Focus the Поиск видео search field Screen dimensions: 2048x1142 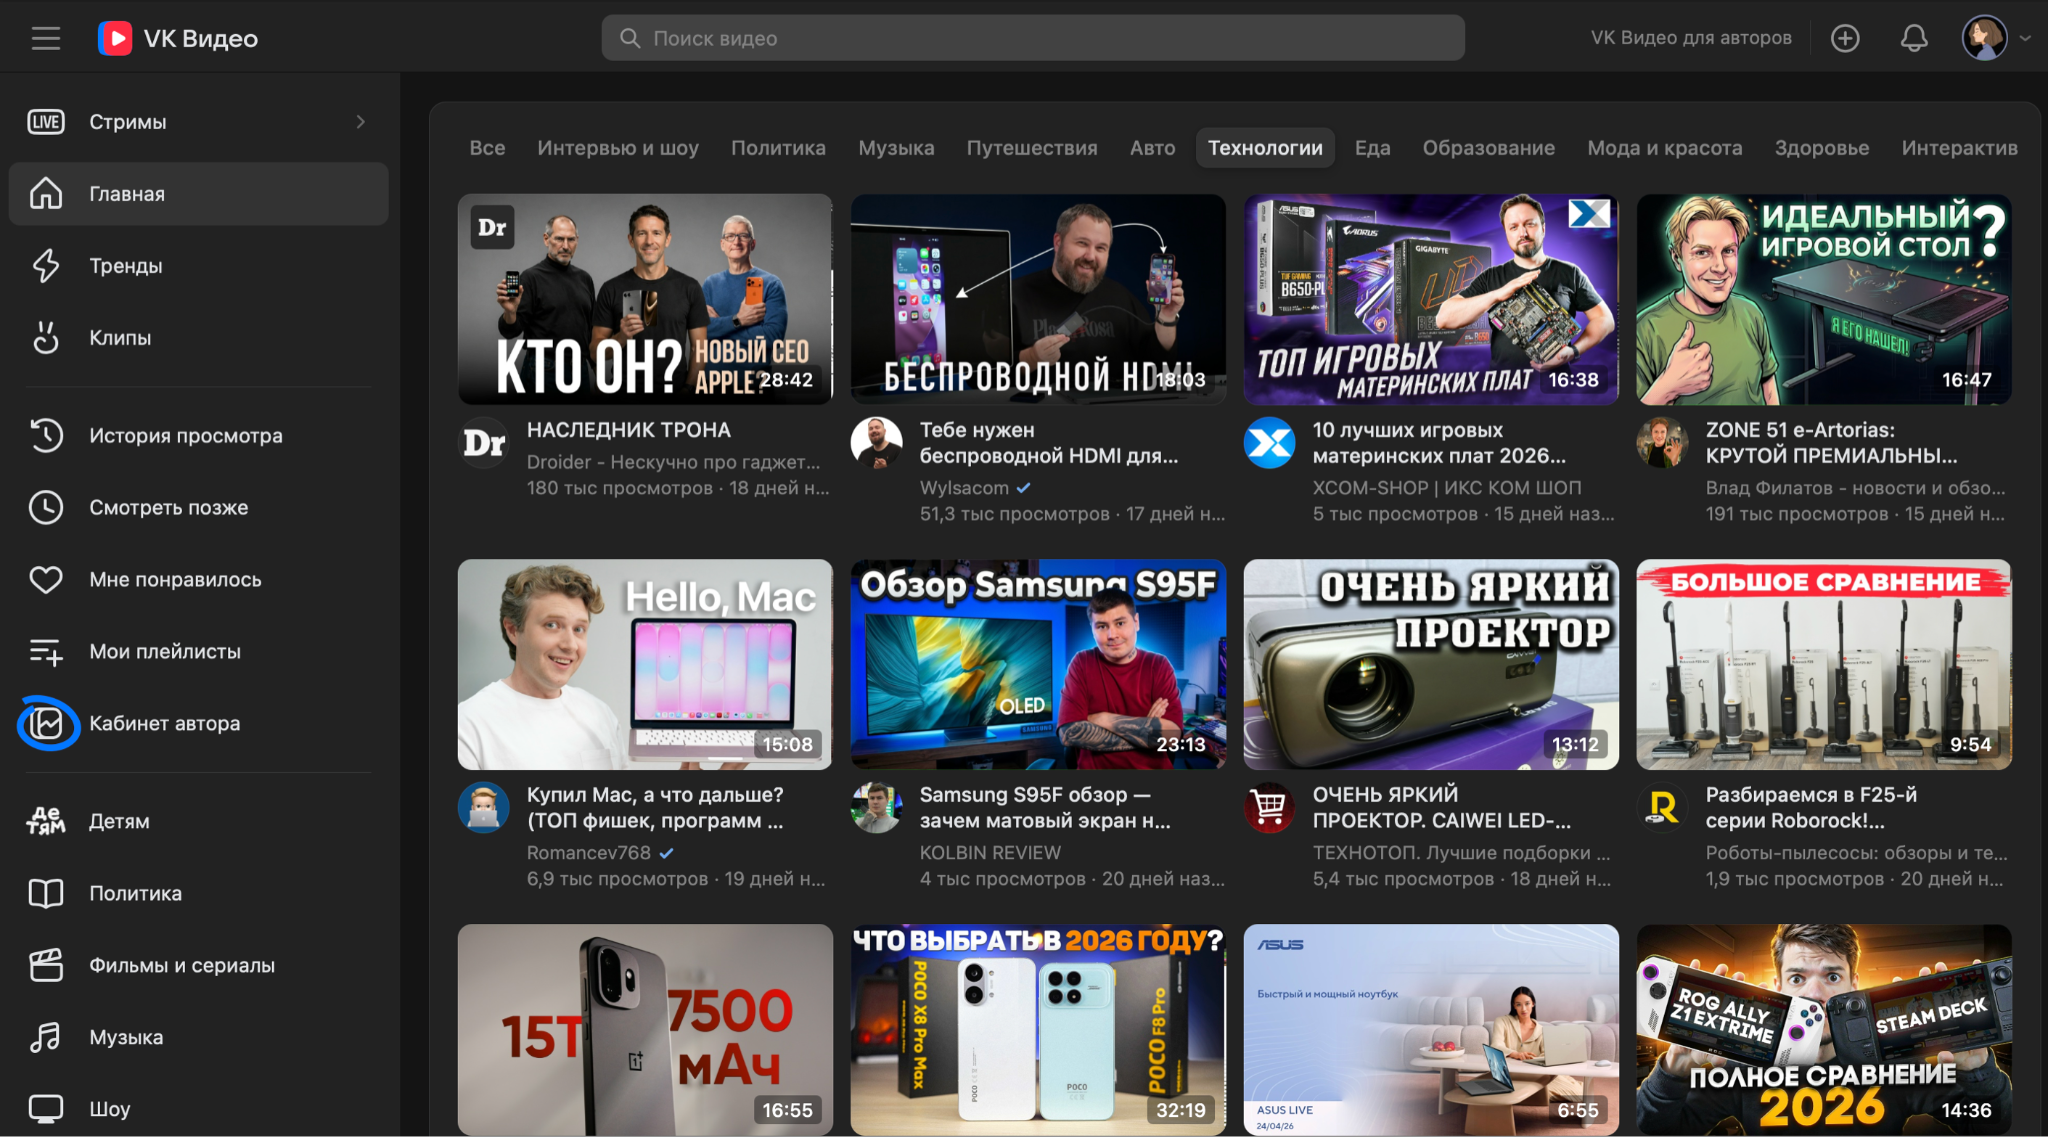pos(1033,38)
